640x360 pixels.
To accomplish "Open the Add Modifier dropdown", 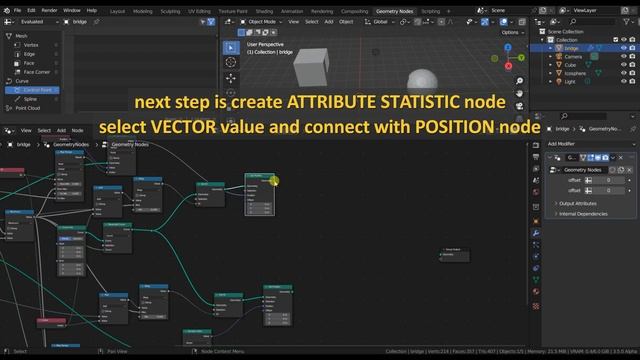I will coord(591,144).
